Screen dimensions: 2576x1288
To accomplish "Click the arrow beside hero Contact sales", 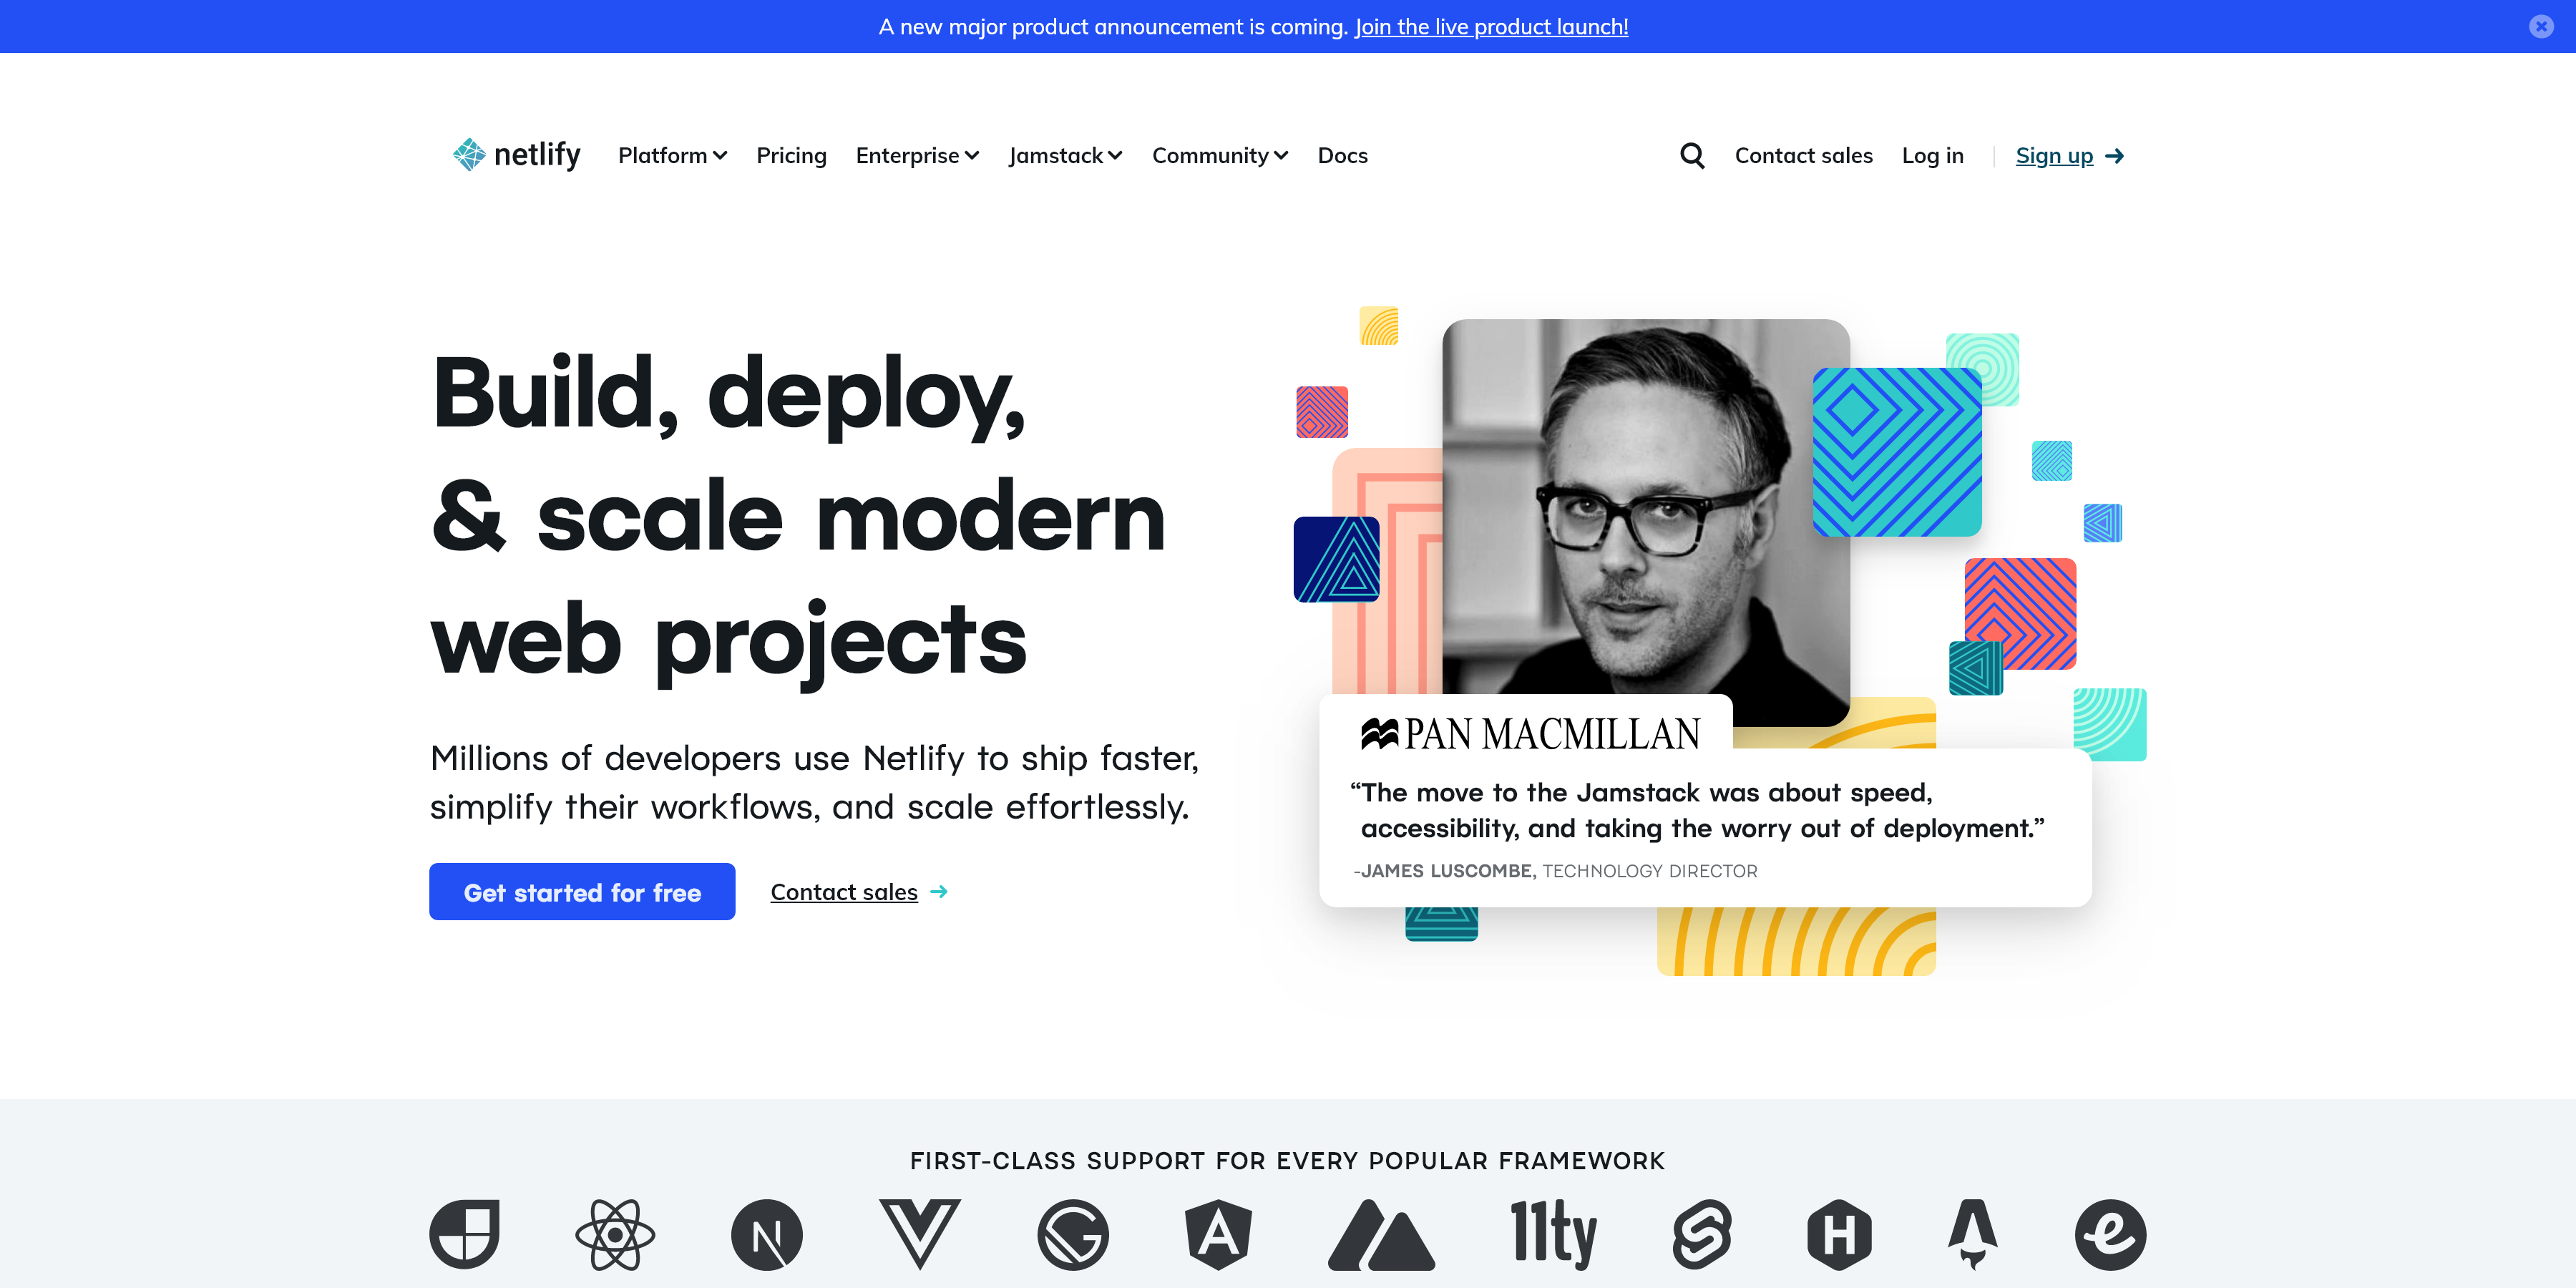I will click(x=938, y=891).
